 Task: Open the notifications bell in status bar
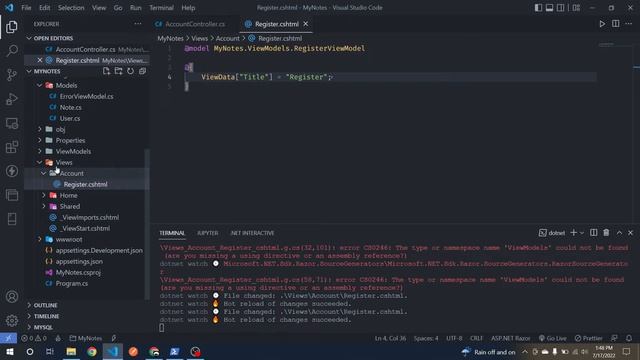coord(629,338)
